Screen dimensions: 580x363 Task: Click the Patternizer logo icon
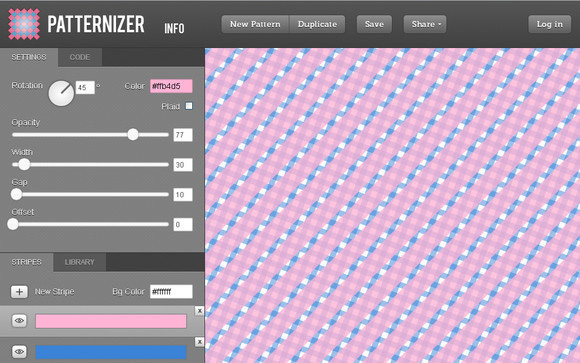point(24,24)
